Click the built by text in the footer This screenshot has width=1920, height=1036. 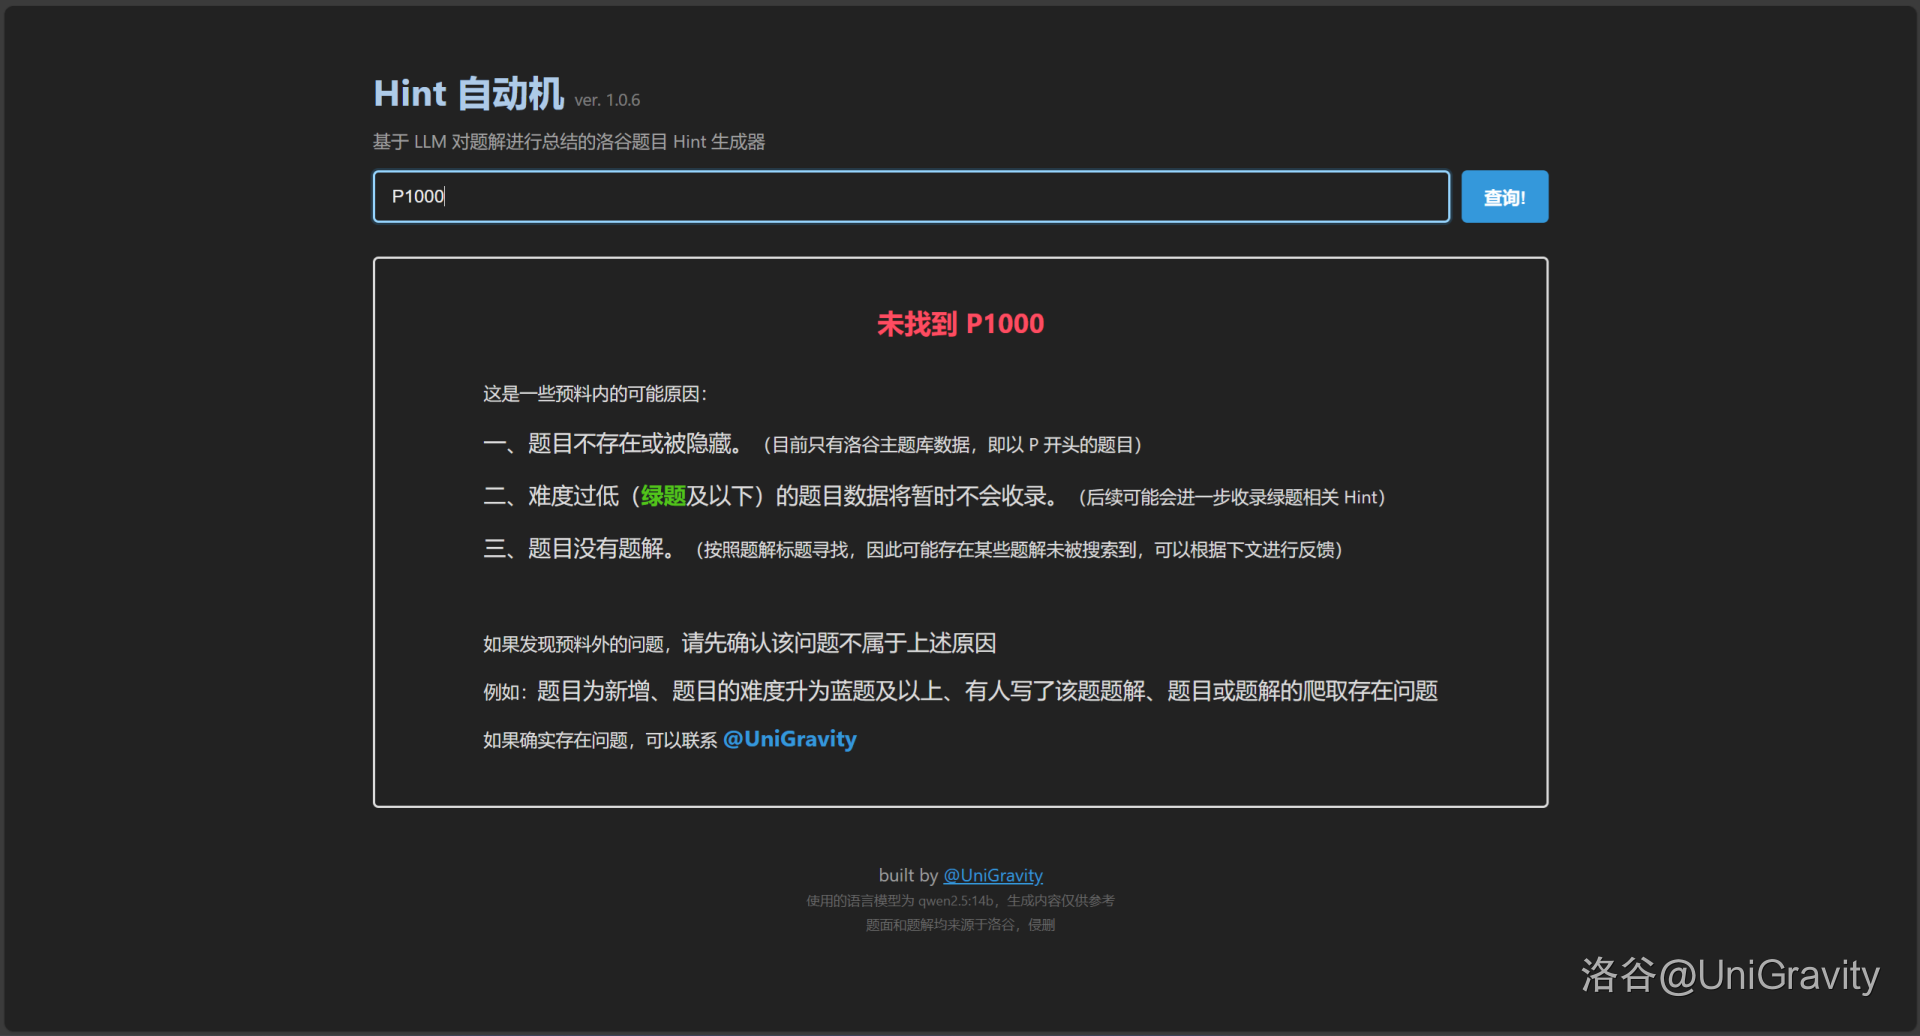pos(908,875)
